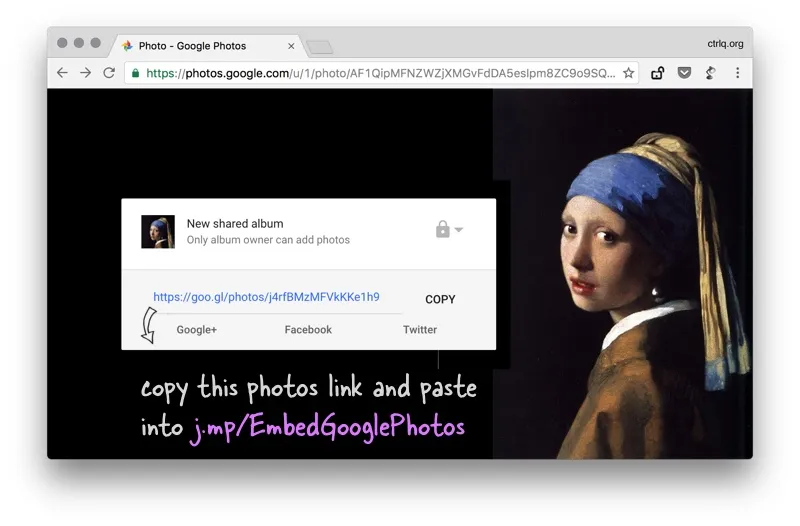
Task: Open the Pocket extension icon
Action: (x=684, y=73)
